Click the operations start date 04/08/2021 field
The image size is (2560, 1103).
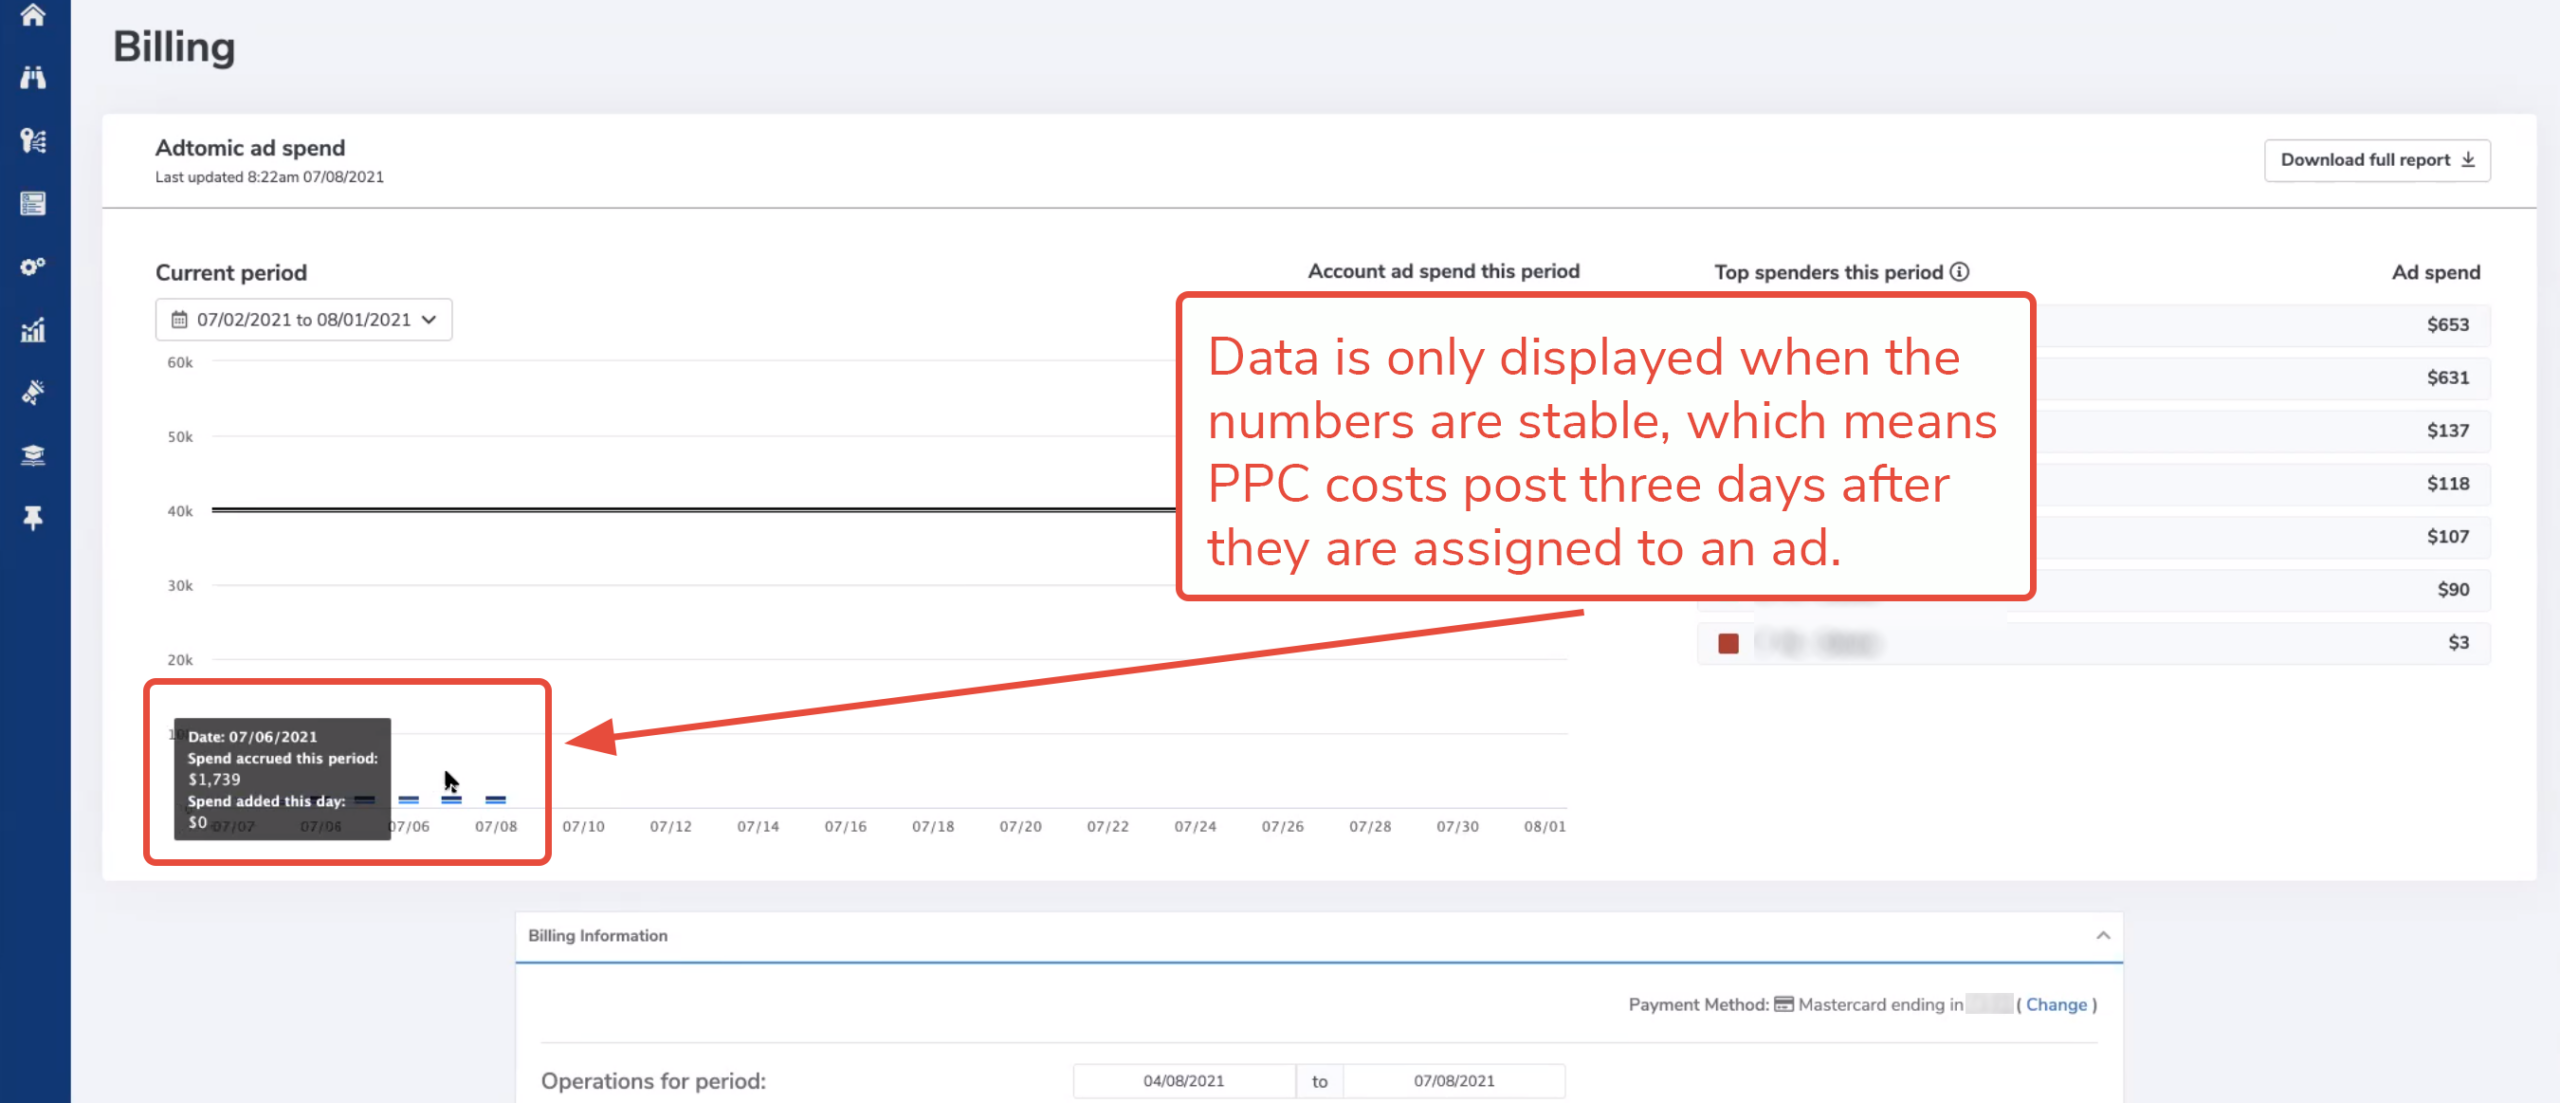click(1183, 1081)
